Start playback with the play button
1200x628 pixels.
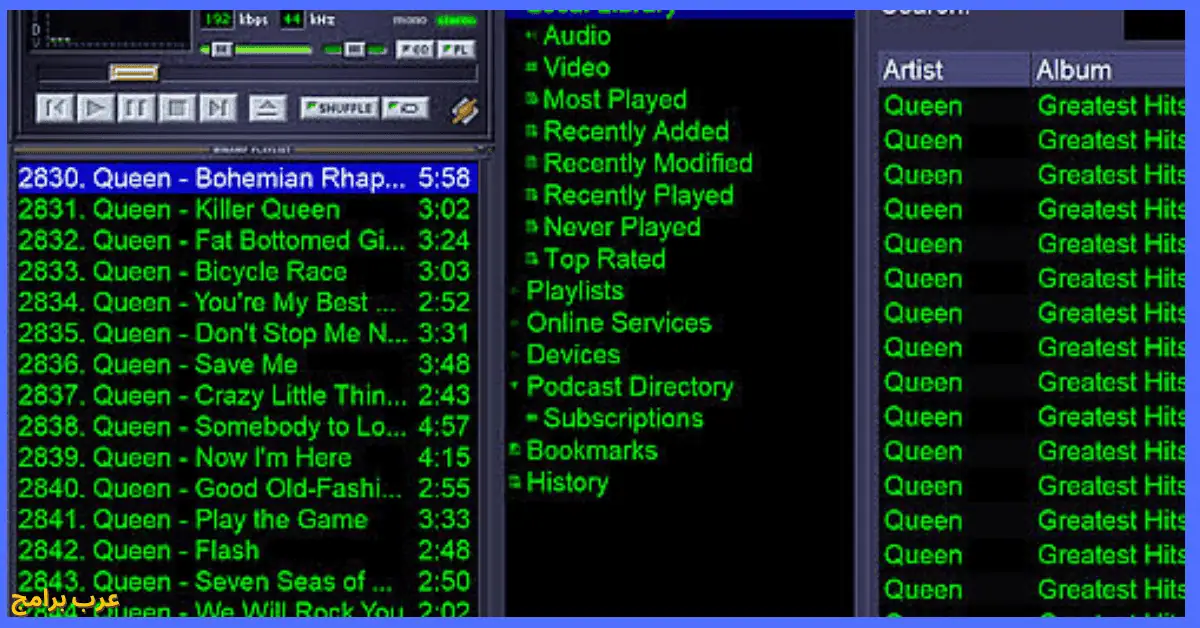[x=96, y=108]
